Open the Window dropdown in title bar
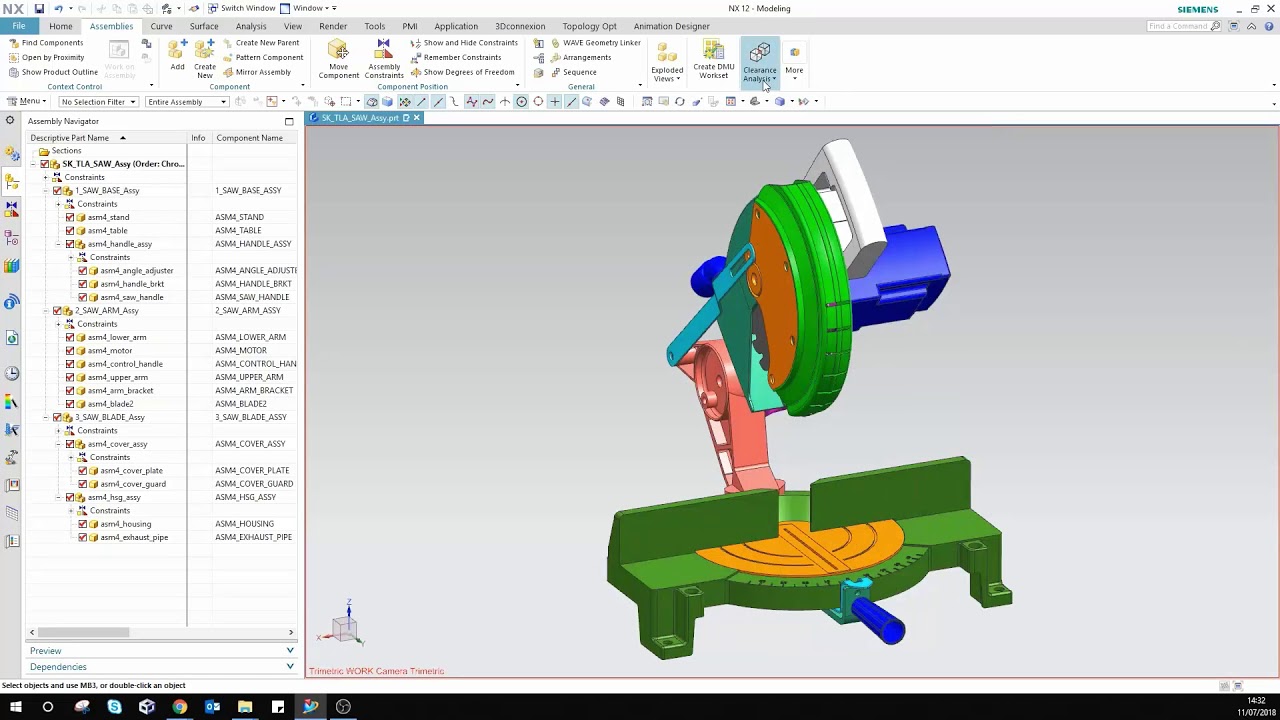 tap(307, 8)
